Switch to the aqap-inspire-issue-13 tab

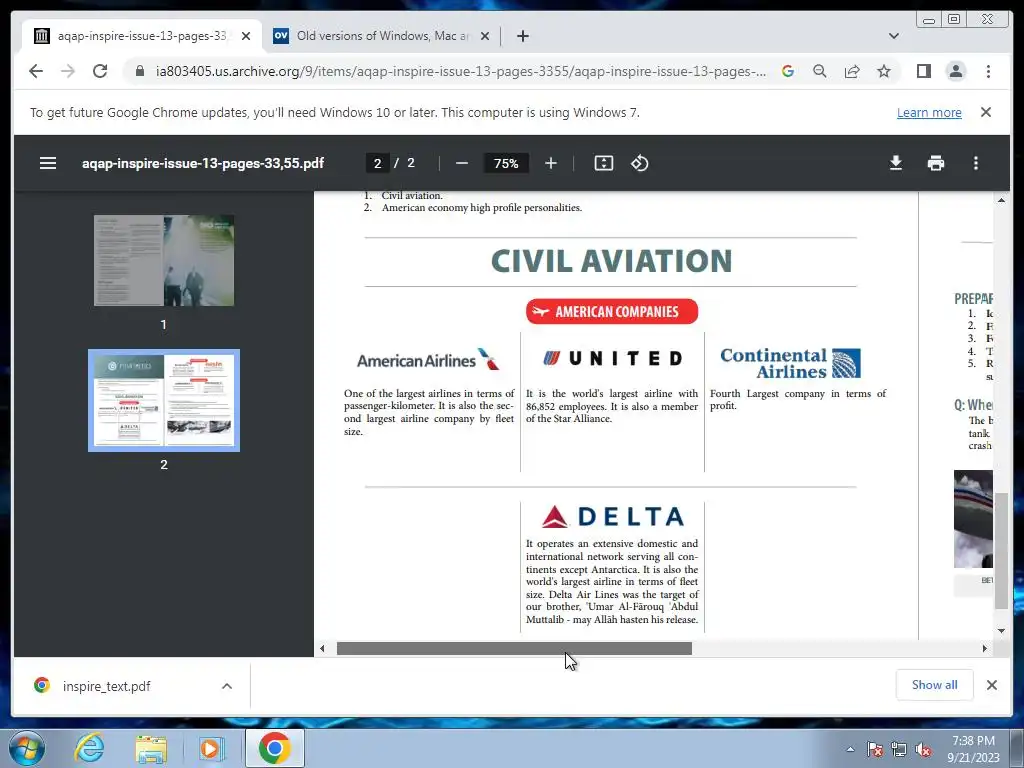click(142, 36)
